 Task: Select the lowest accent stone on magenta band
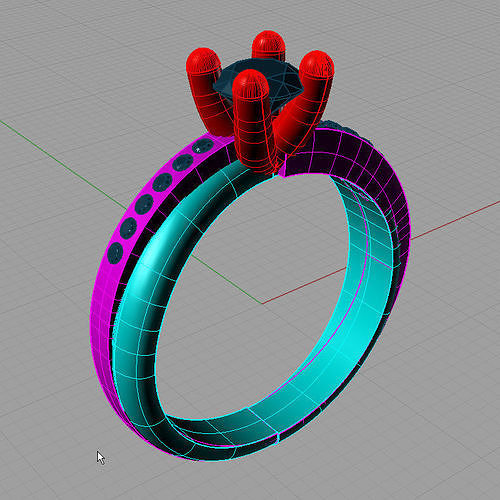(x=115, y=253)
